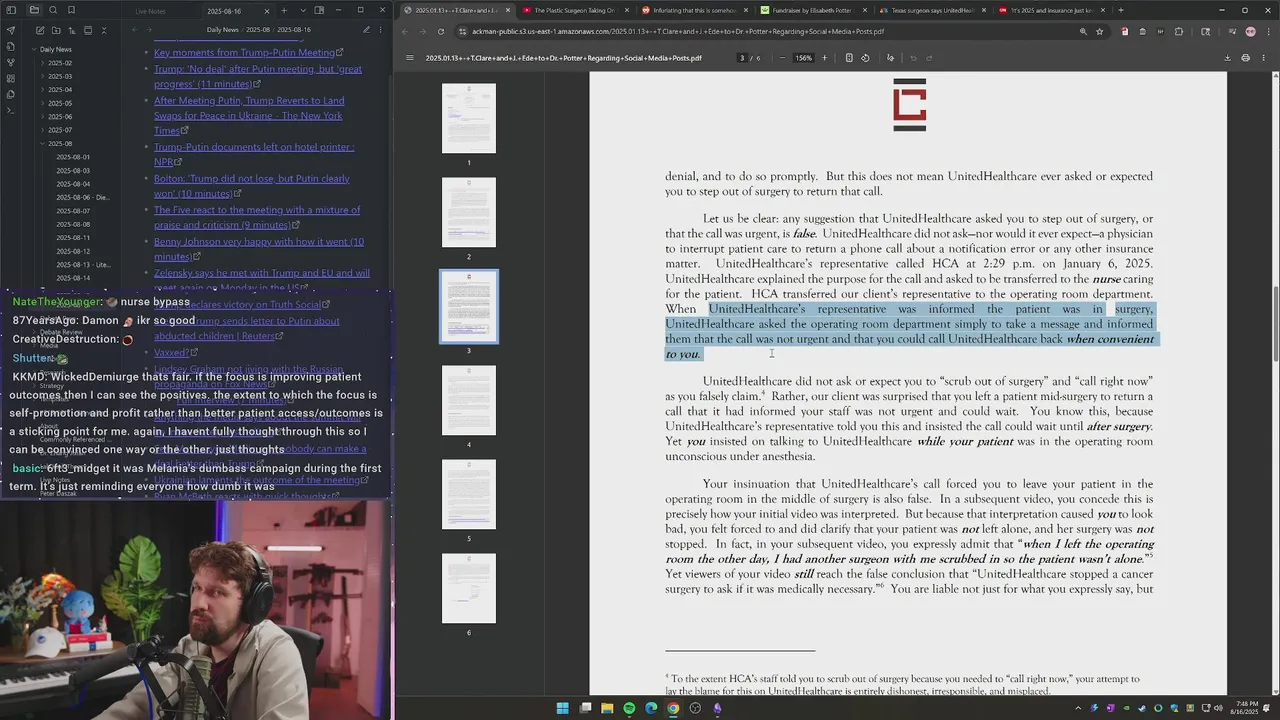This screenshot has width=1280, height=720.
Task: Select page 6 thumbnail in PDF sidebar
Action: [x=468, y=588]
